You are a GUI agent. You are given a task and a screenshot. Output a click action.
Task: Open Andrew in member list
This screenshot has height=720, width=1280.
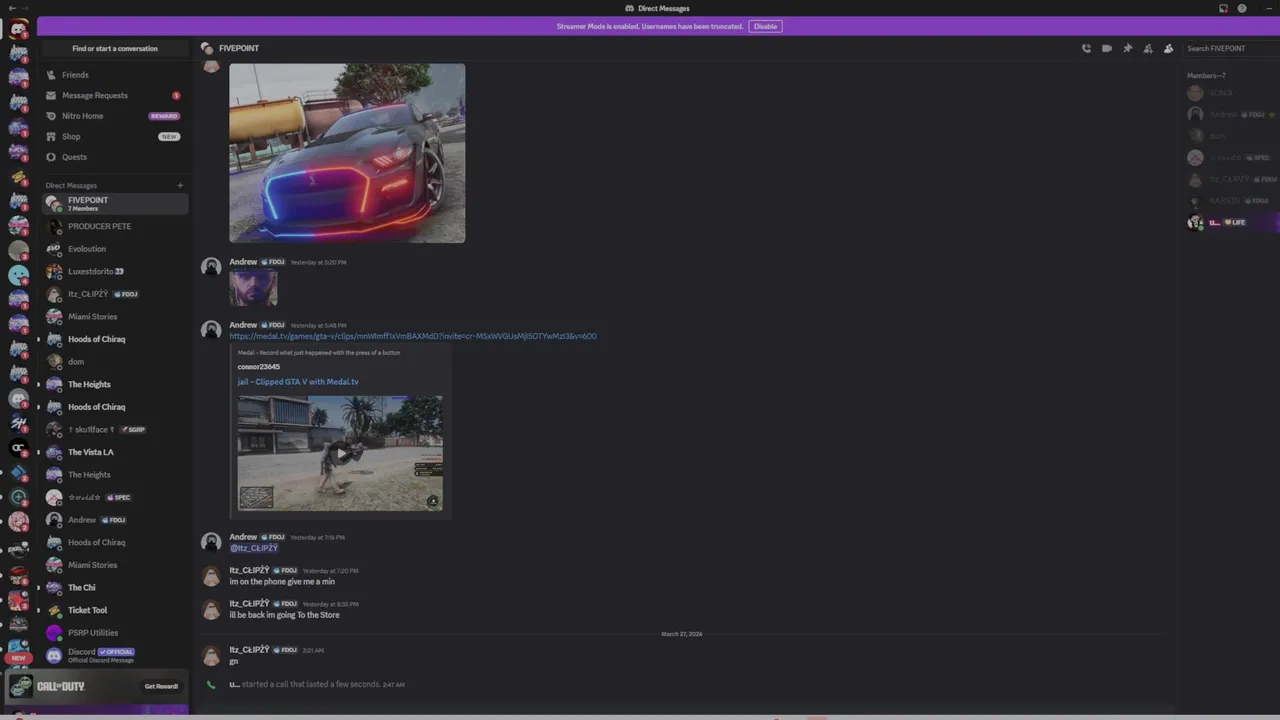(1230, 115)
